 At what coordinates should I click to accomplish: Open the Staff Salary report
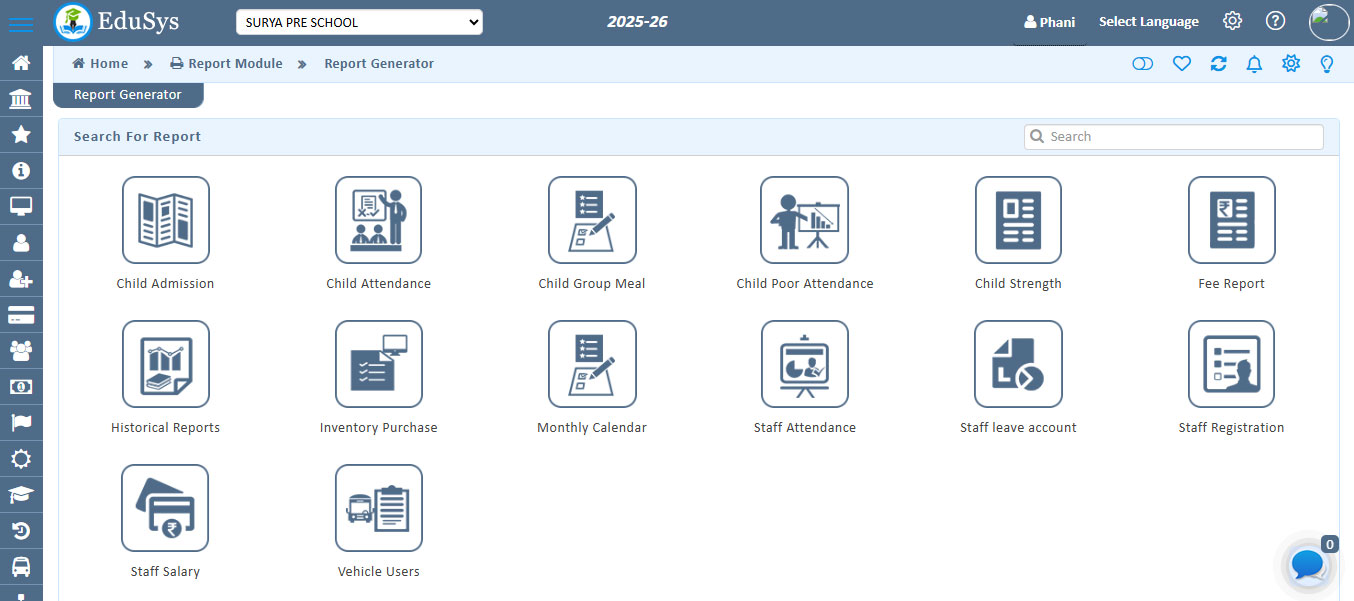165,508
